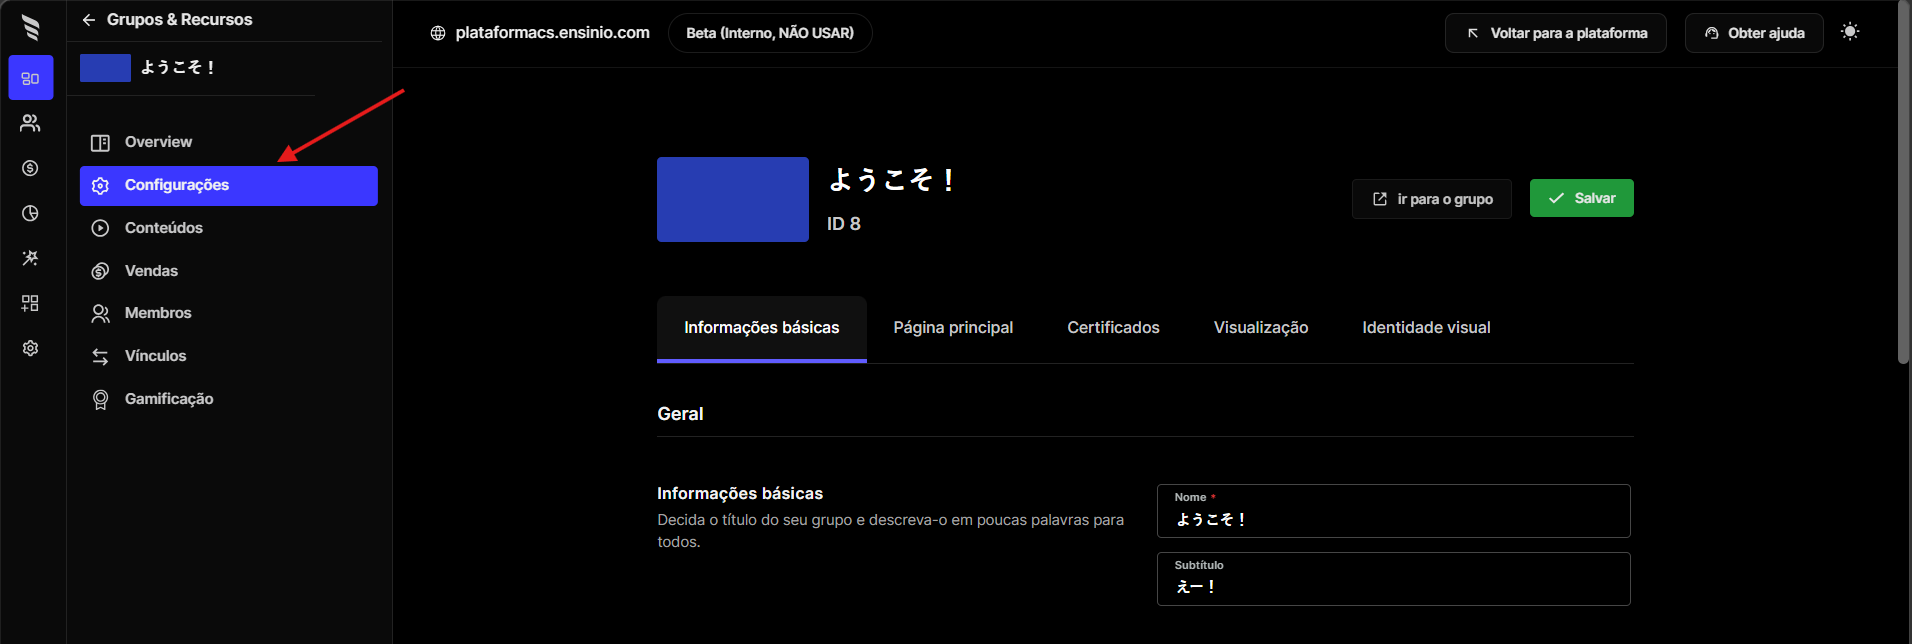
Task: Switch to the Página principal tab
Action: pyautogui.click(x=953, y=328)
